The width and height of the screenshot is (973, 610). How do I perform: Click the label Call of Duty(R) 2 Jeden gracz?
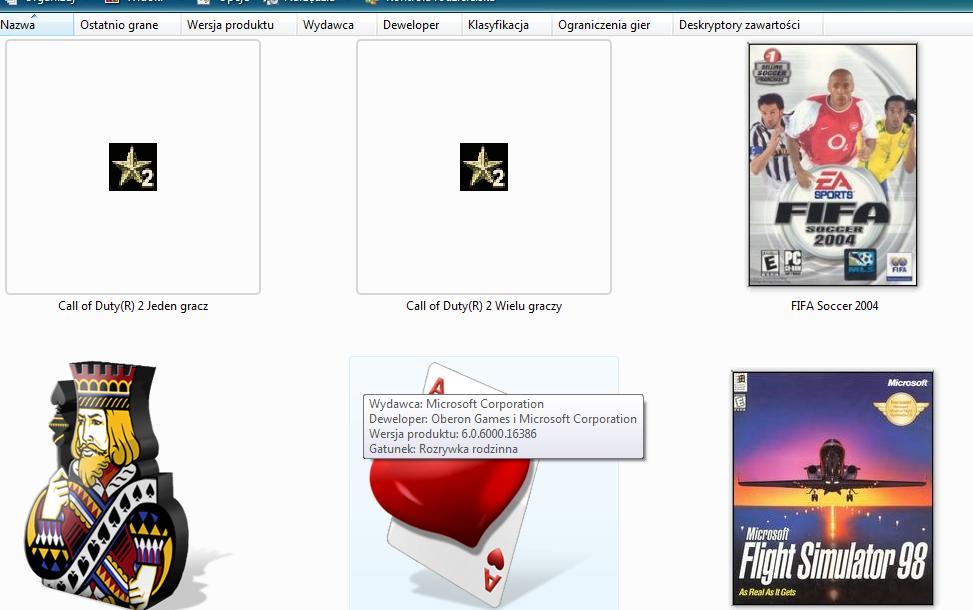point(133,306)
